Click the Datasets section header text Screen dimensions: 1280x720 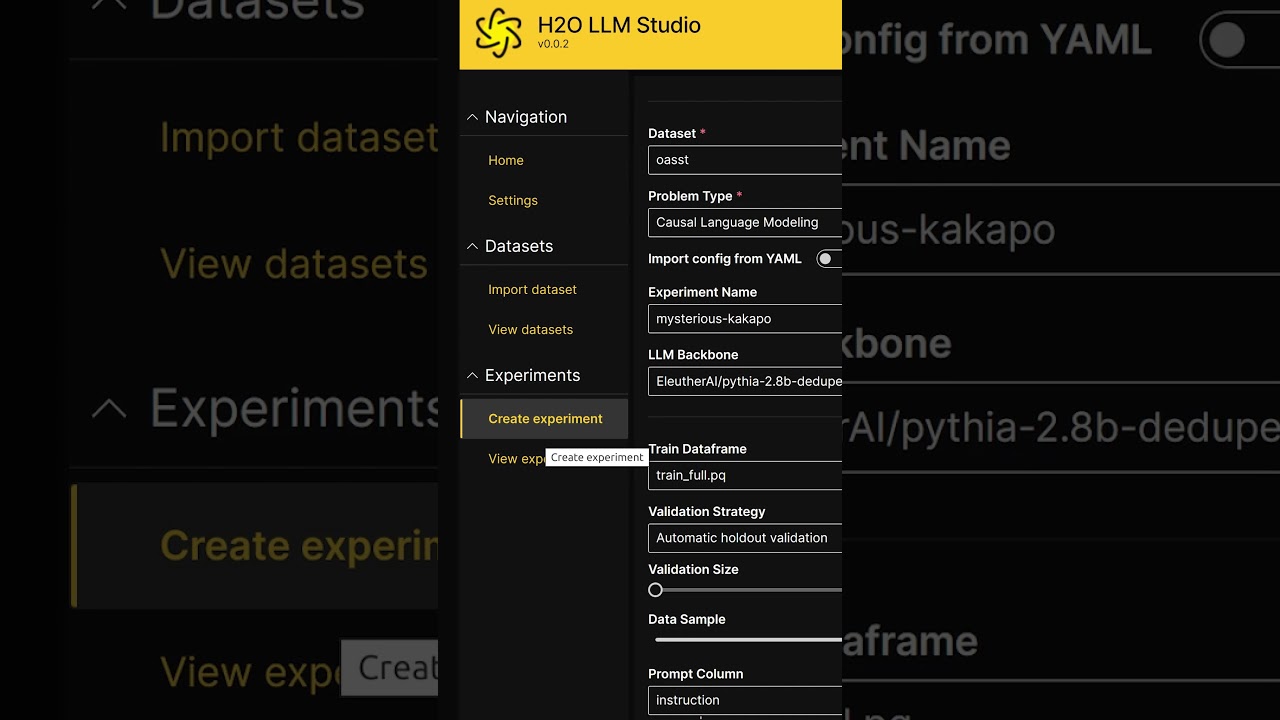[x=519, y=246]
